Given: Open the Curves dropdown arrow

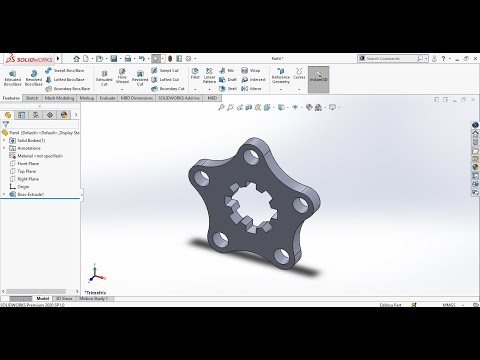Looking at the screenshot, I should click(x=299, y=89).
